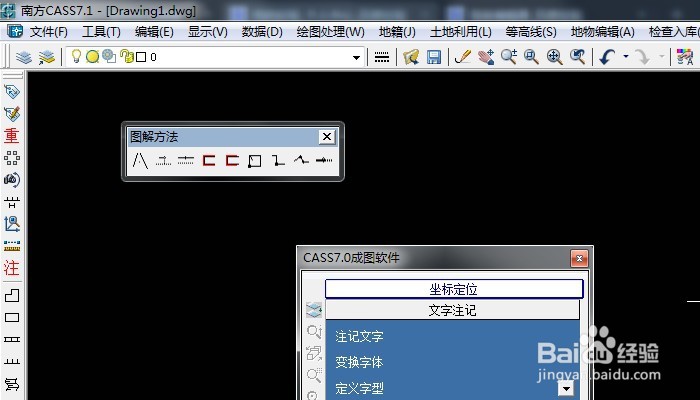The width and height of the screenshot is (700, 400).
Task: Click the first red bracket tool in 图解方法
Action: pyautogui.click(x=209, y=160)
